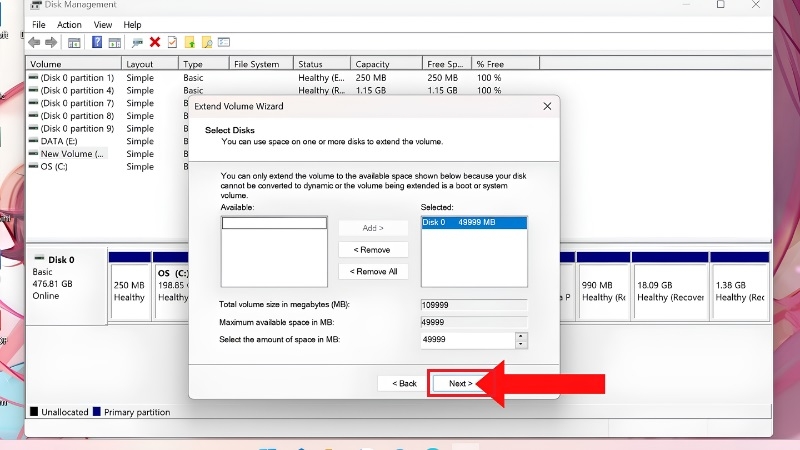Click the Remove All button
The image size is (800, 450).
coord(373,271)
